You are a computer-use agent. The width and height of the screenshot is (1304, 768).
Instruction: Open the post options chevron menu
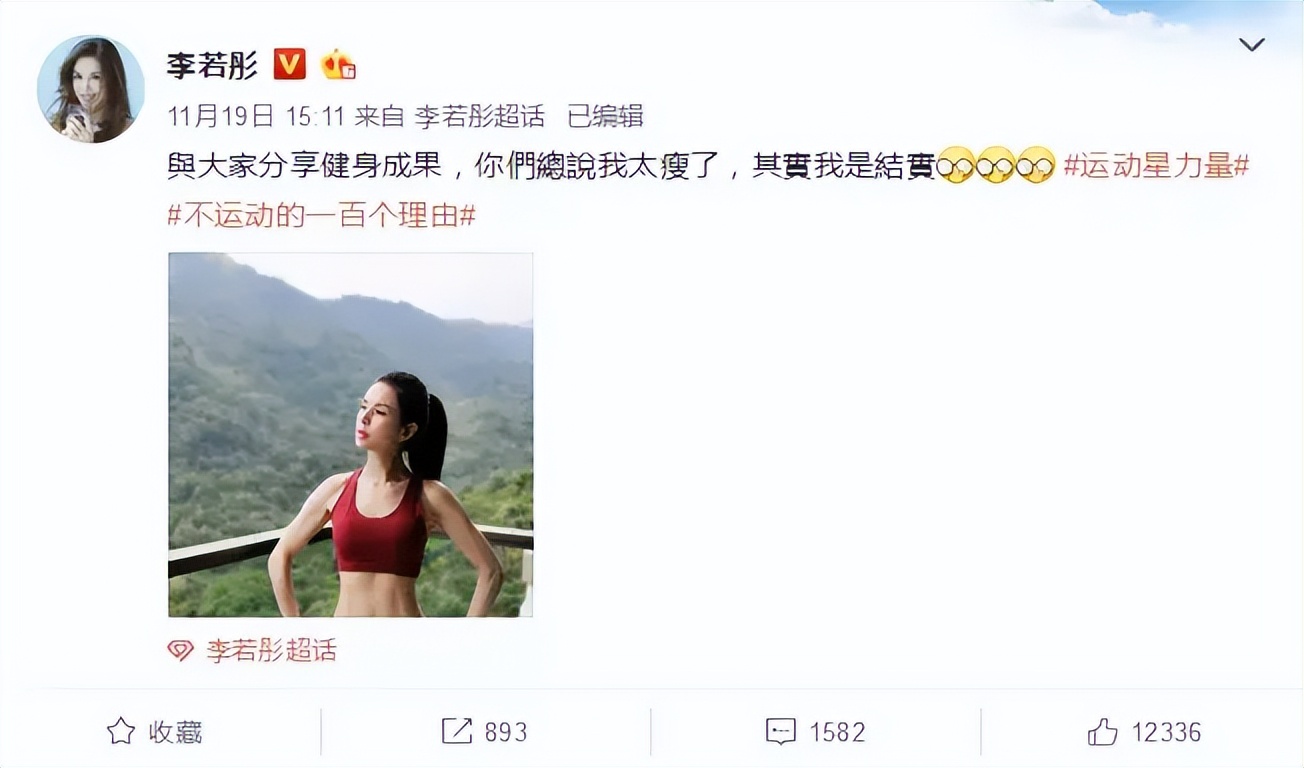click(x=1251, y=45)
